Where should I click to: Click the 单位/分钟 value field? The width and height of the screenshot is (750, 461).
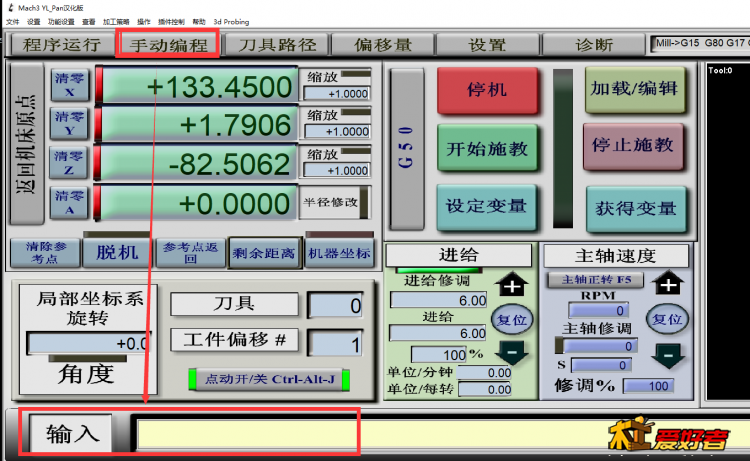click(485, 373)
